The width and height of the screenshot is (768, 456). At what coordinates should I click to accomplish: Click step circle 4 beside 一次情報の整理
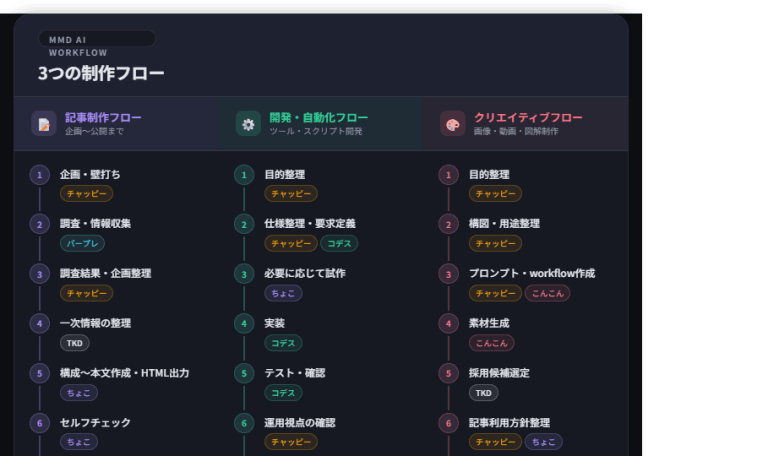(40, 324)
